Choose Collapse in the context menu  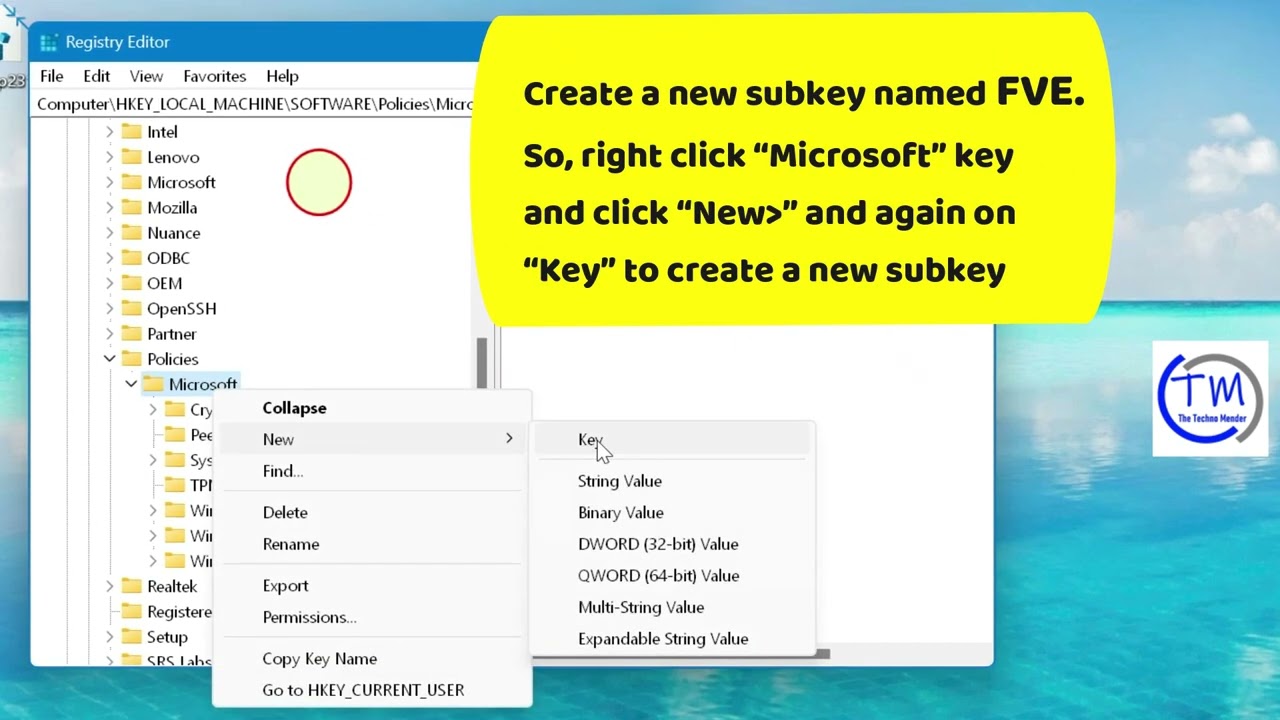[372, 408]
